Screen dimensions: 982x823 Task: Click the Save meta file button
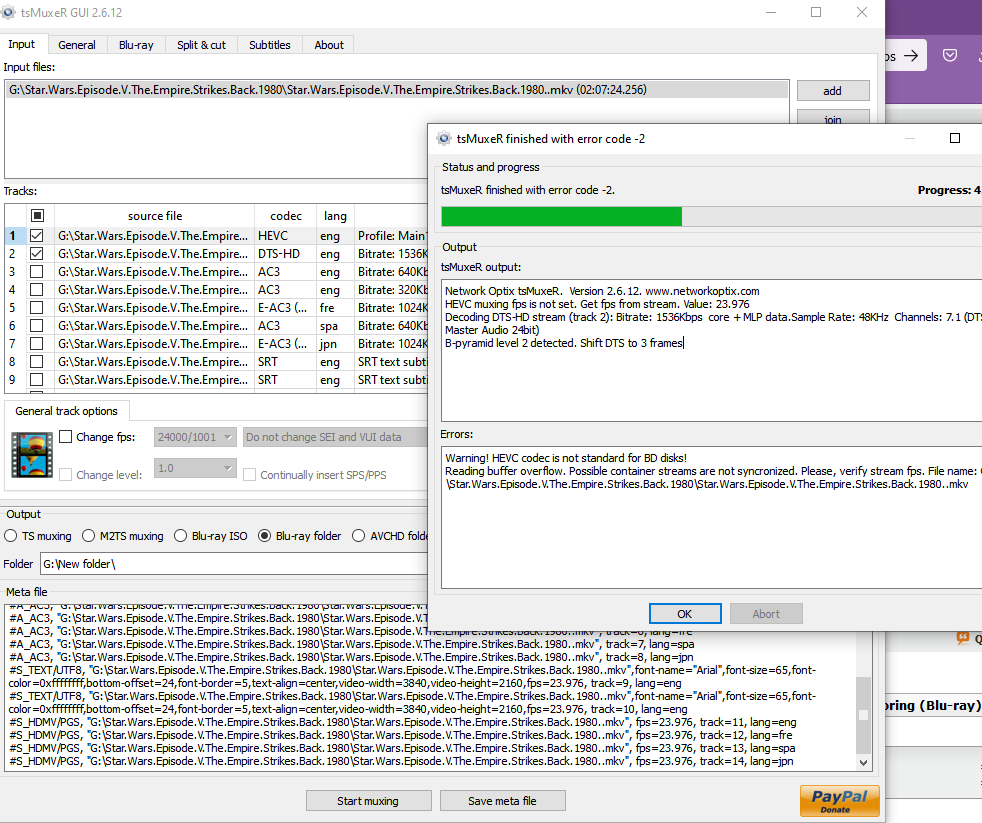tap(502, 800)
